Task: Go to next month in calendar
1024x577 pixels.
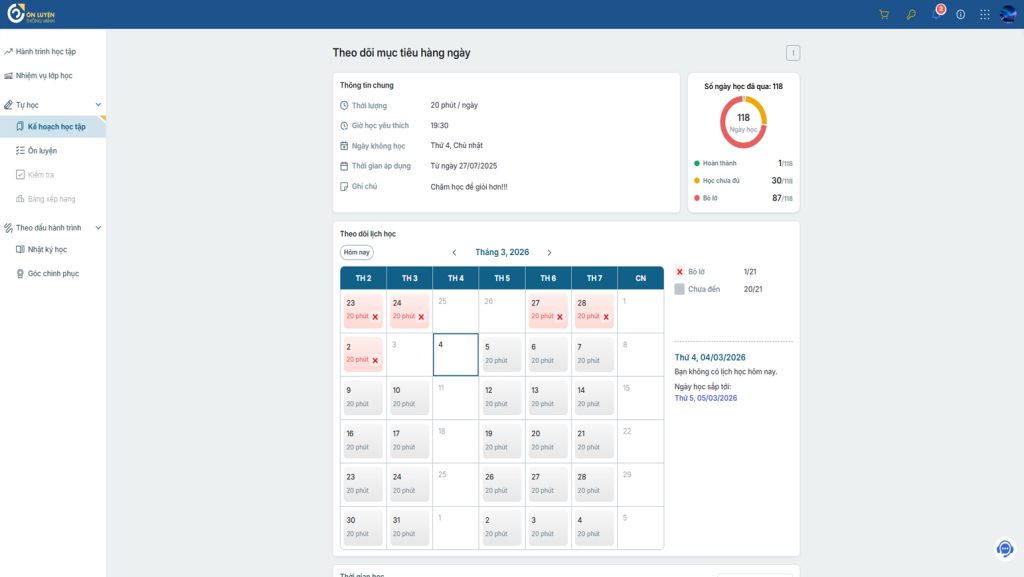Action: pyautogui.click(x=549, y=253)
